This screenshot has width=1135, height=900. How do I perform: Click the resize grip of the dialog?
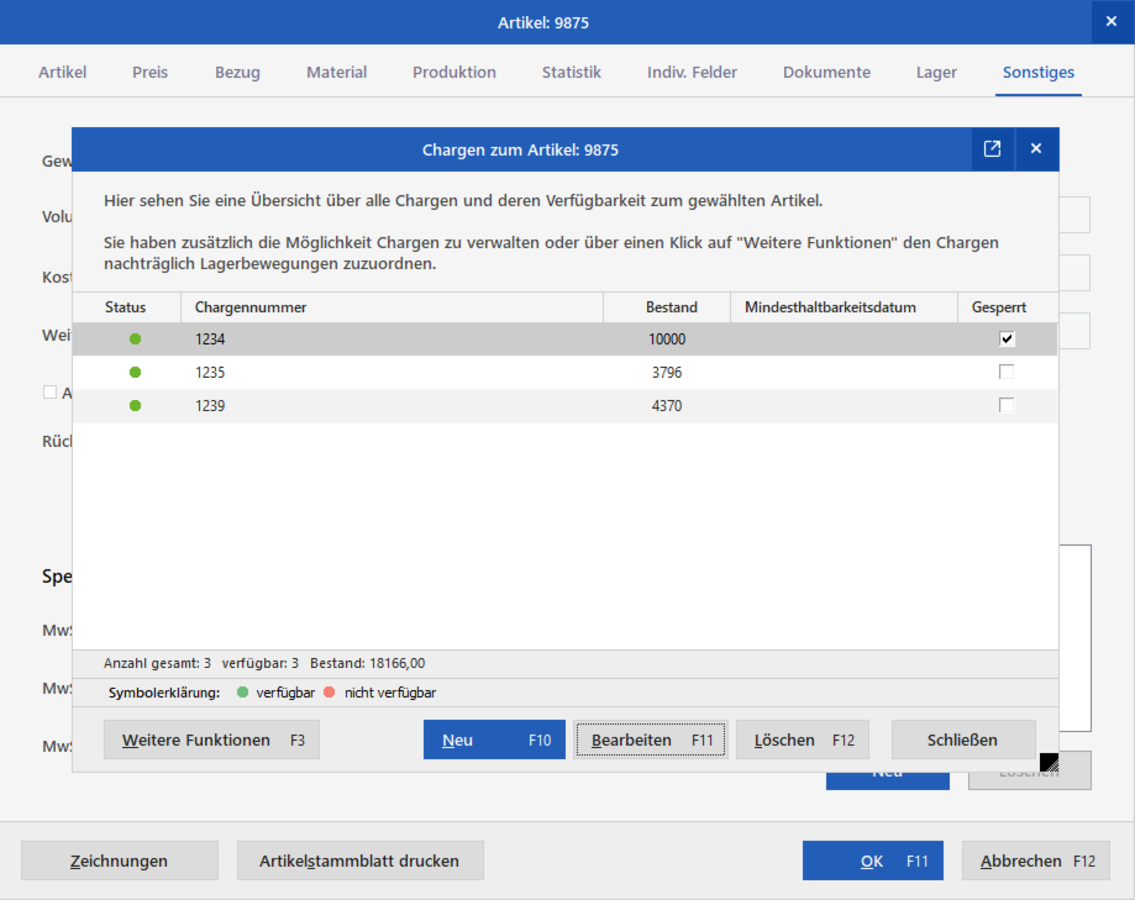pyautogui.click(x=1049, y=762)
